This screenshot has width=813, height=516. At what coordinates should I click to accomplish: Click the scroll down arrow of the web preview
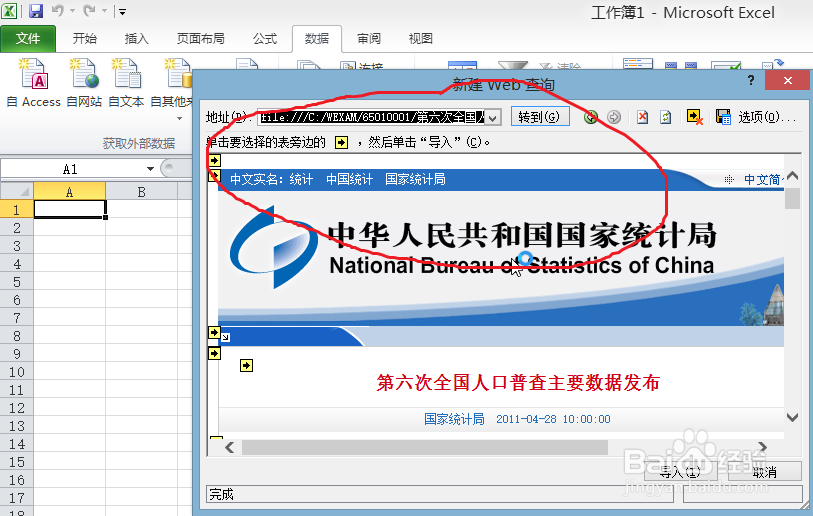(792, 417)
